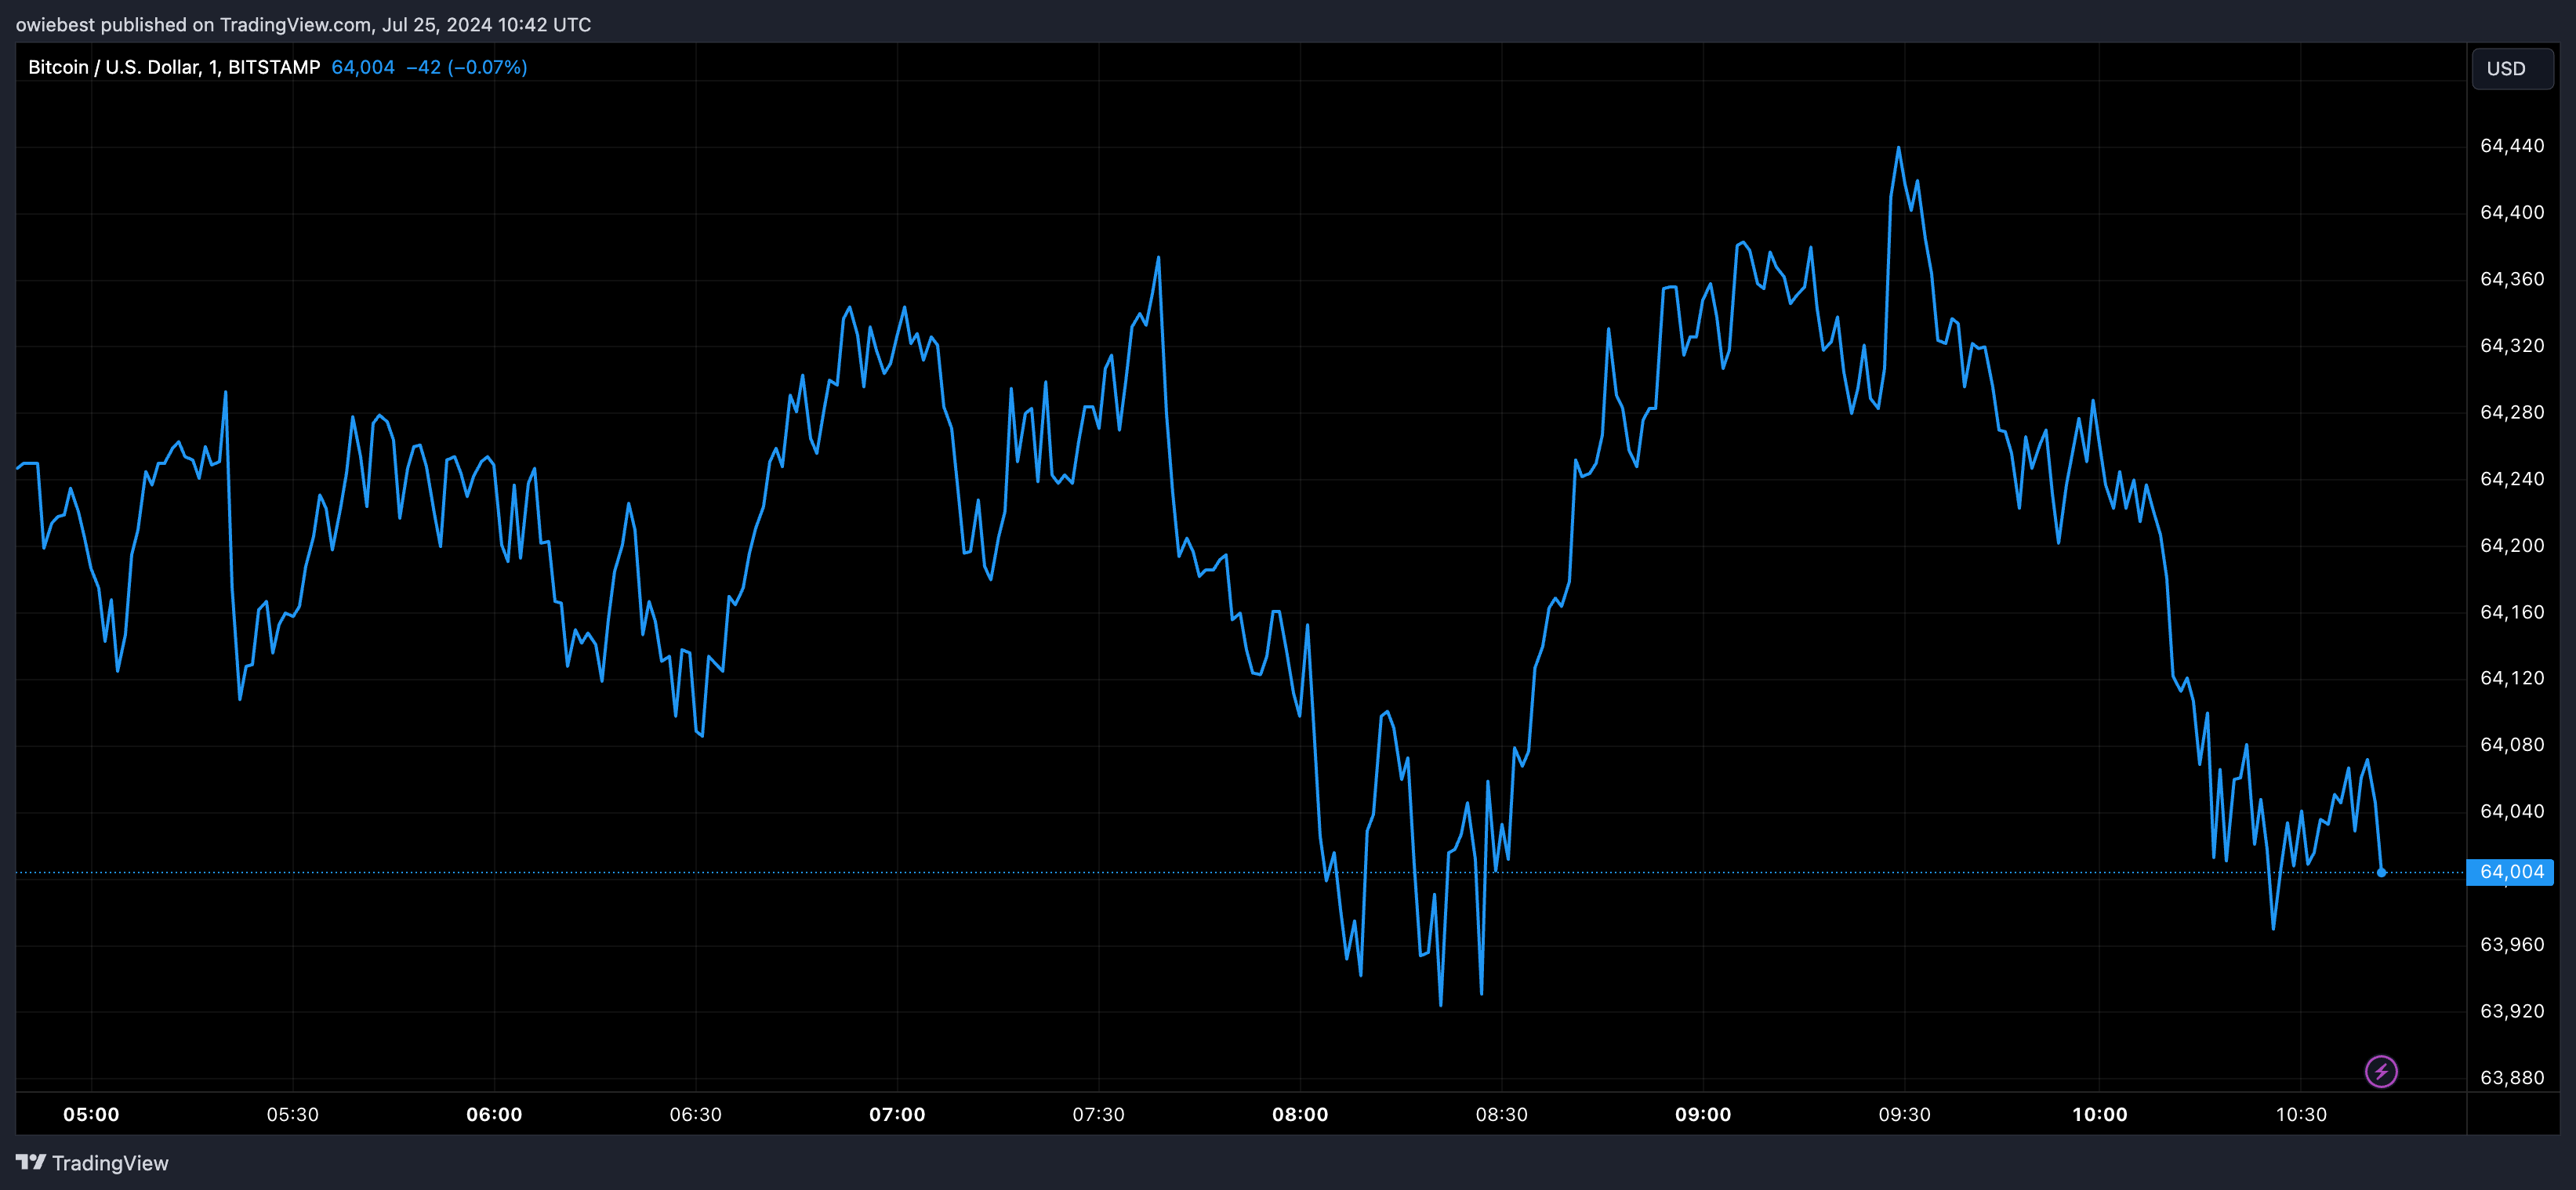This screenshot has height=1190, width=2576.
Task: Click the 64,004 current price label
Action: coord(2511,872)
